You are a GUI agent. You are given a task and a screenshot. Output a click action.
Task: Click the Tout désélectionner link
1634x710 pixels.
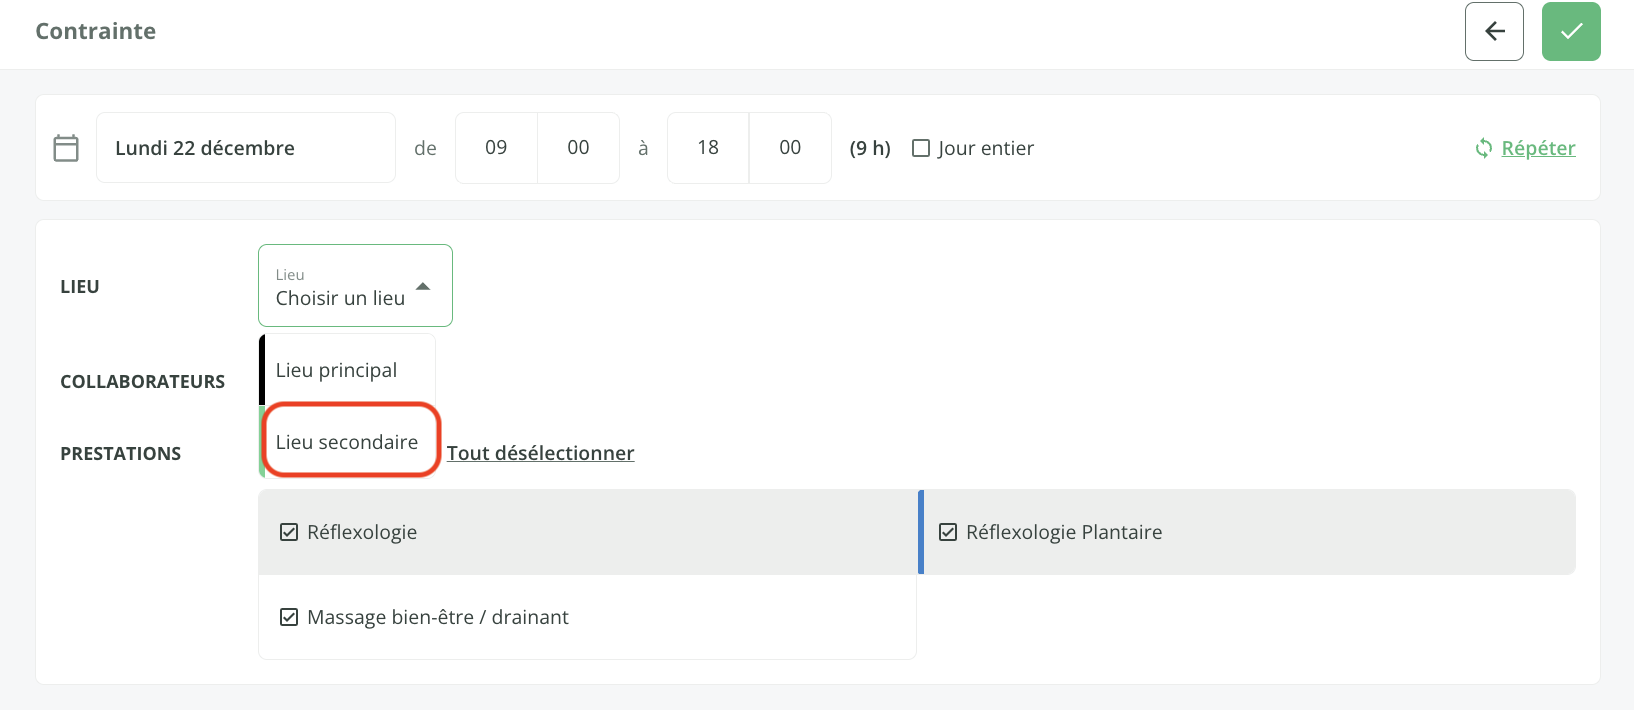click(540, 453)
